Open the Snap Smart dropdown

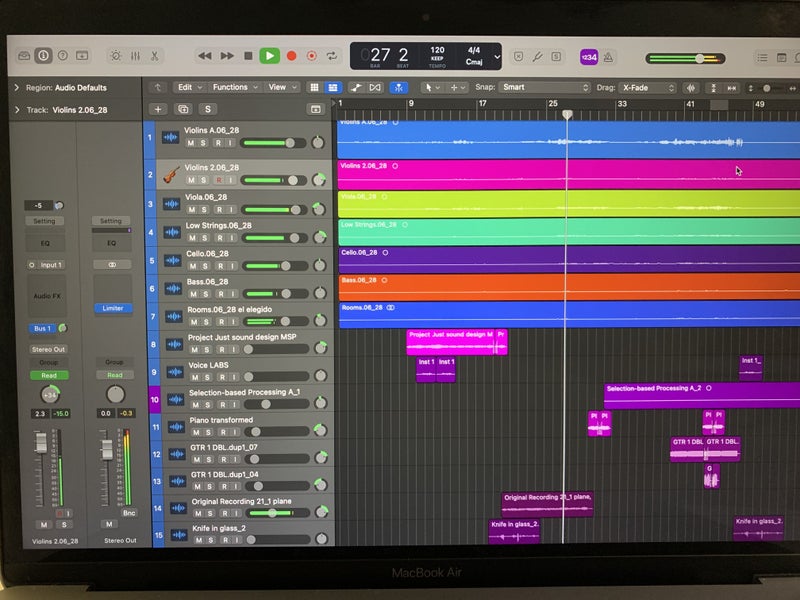[545, 88]
